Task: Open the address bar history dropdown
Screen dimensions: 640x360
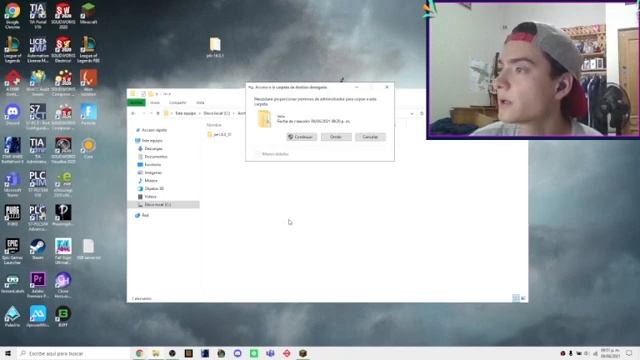Action: click(x=412, y=113)
